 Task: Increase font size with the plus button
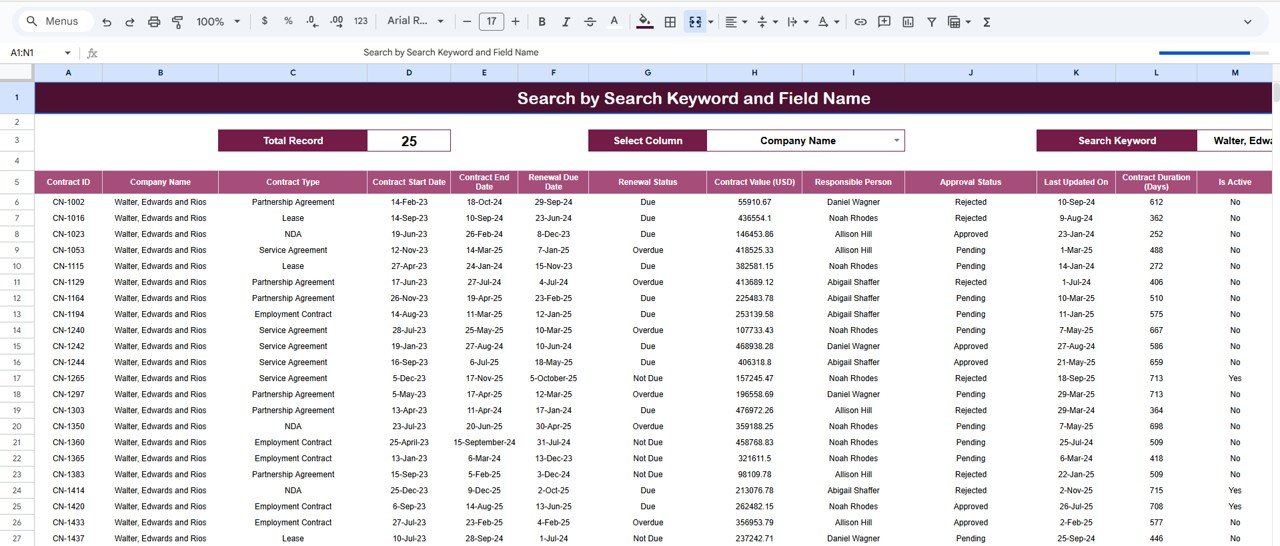tap(515, 21)
